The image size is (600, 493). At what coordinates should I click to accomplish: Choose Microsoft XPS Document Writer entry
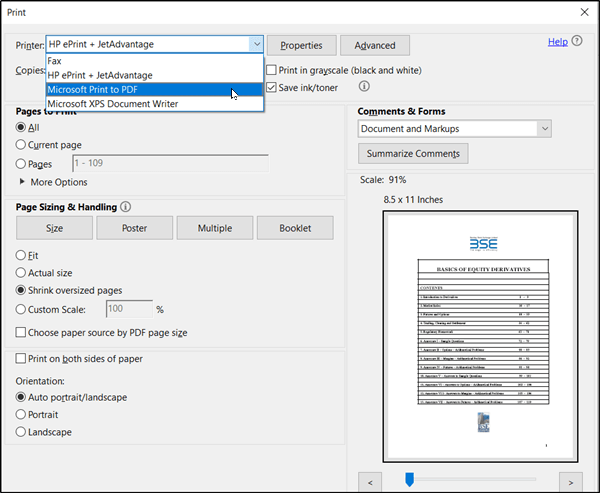(155, 104)
